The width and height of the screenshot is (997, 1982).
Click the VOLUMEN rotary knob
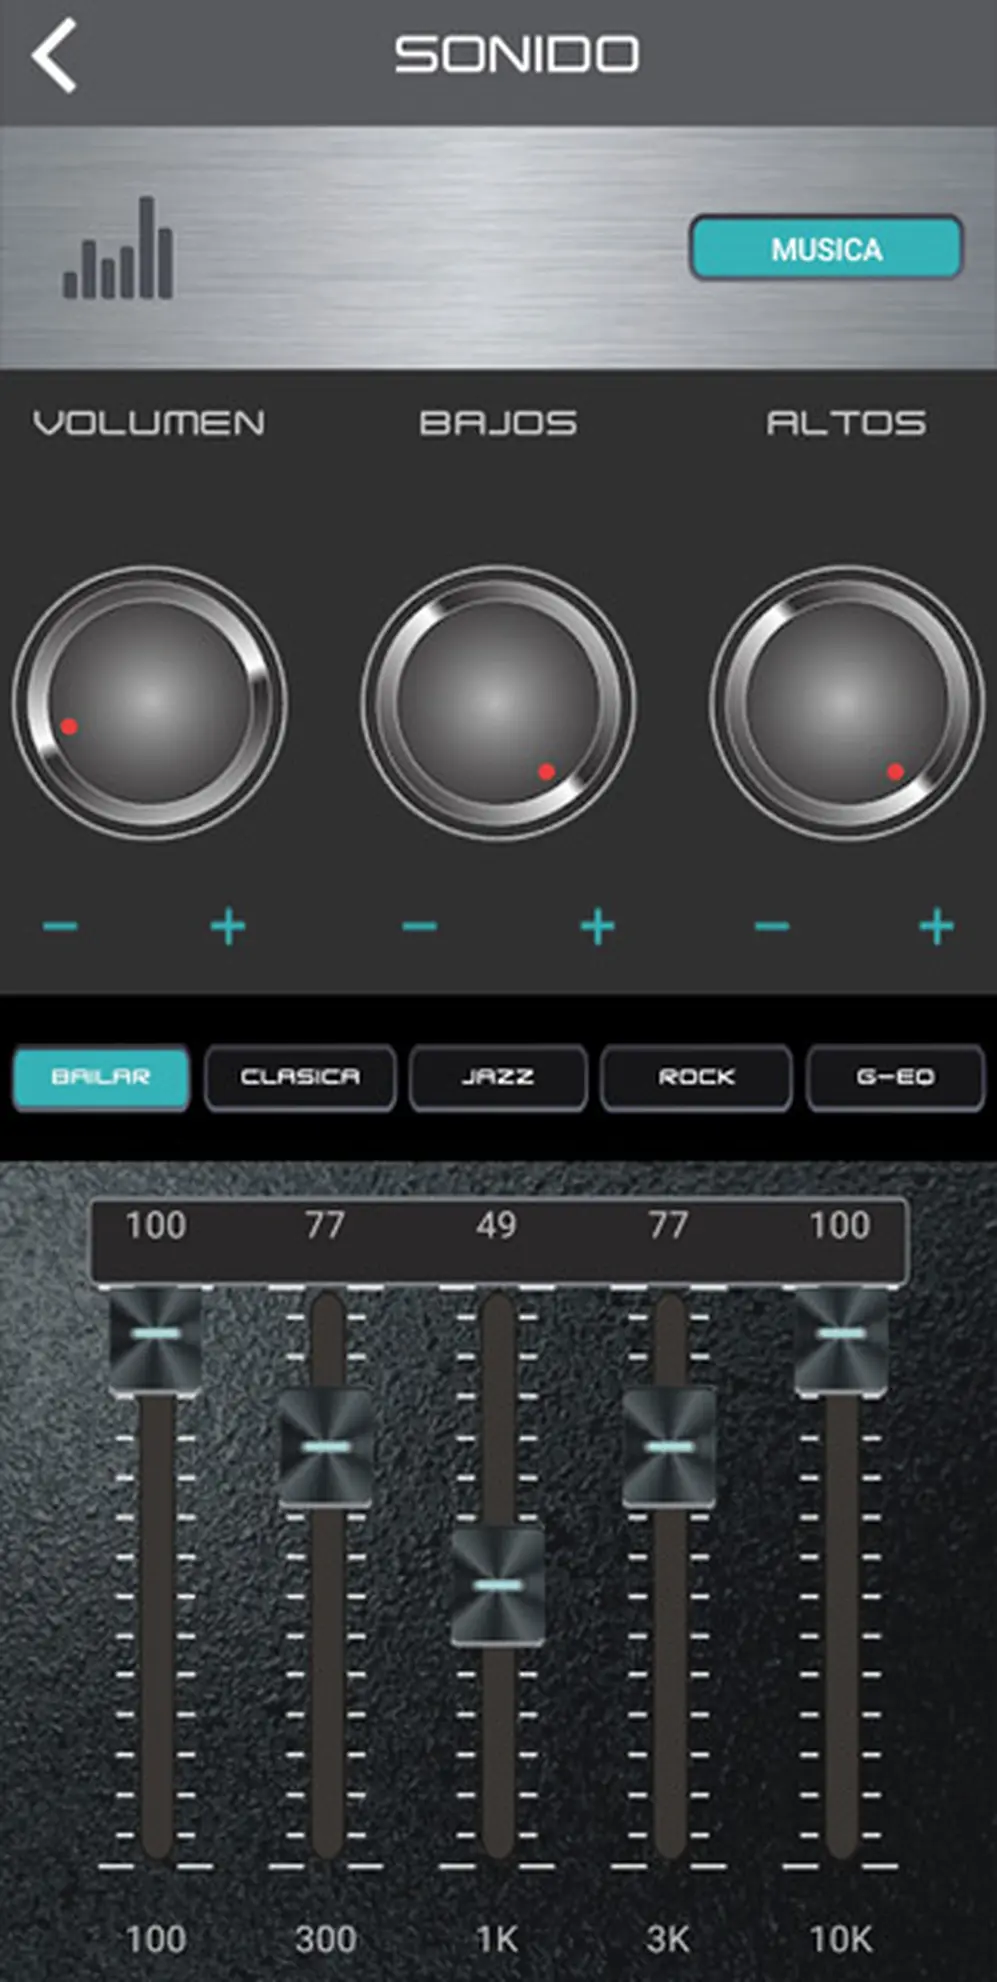click(150, 702)
